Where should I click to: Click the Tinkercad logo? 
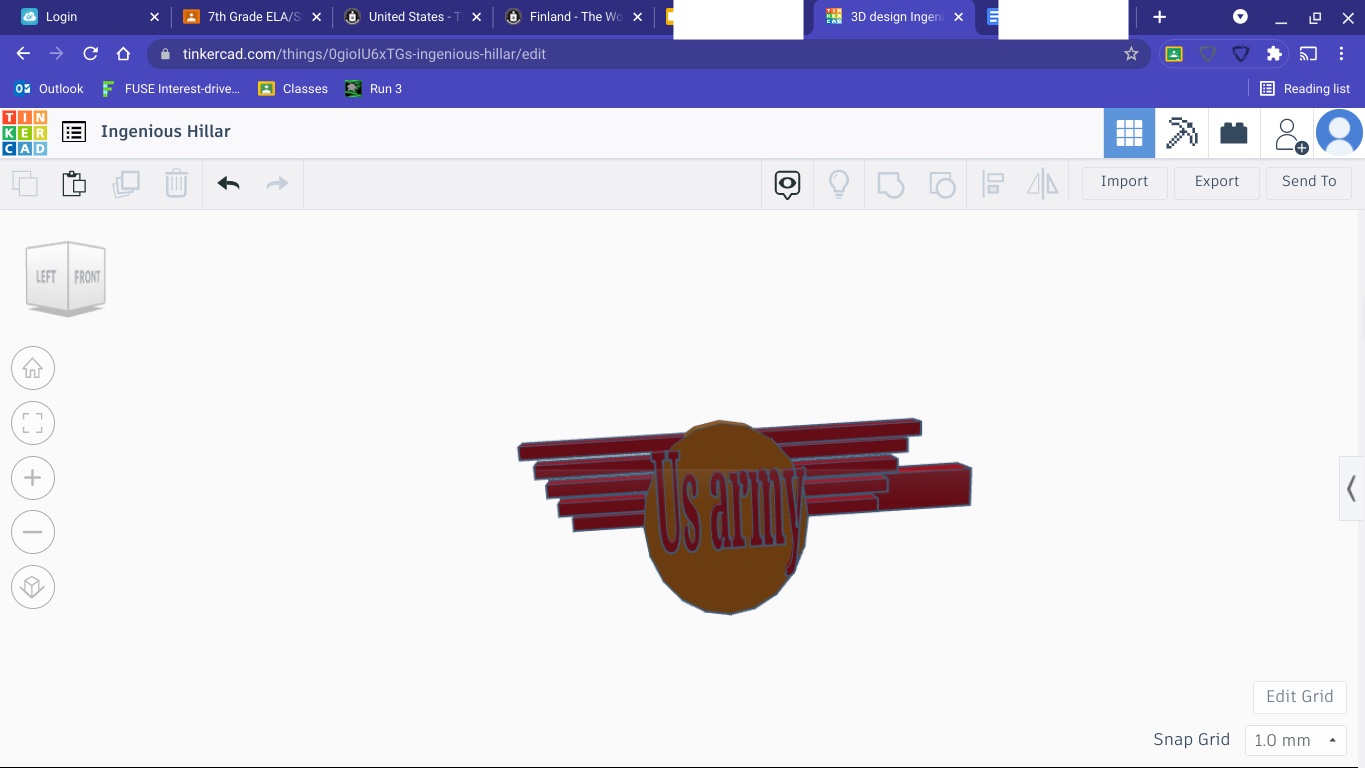[x=25, y=133]
